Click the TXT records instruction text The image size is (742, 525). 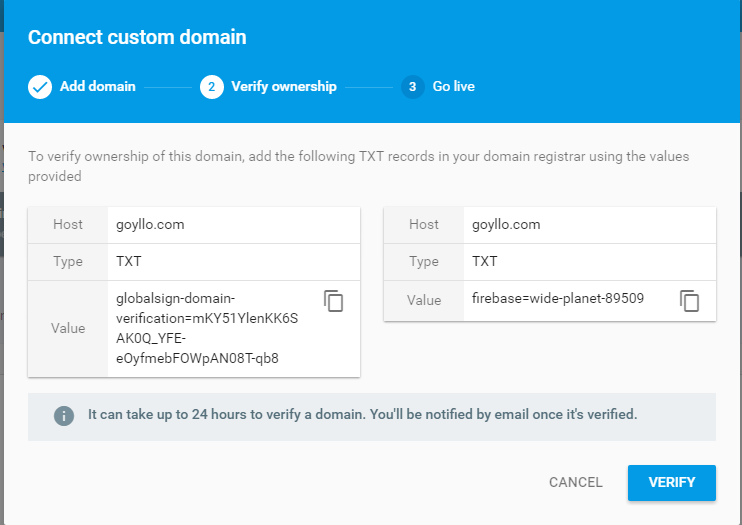pos(358,166)
